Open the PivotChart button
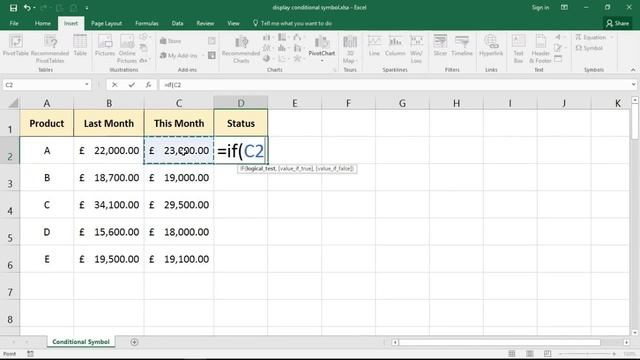This screenshot has width=640, height=360. coord(322,47)
